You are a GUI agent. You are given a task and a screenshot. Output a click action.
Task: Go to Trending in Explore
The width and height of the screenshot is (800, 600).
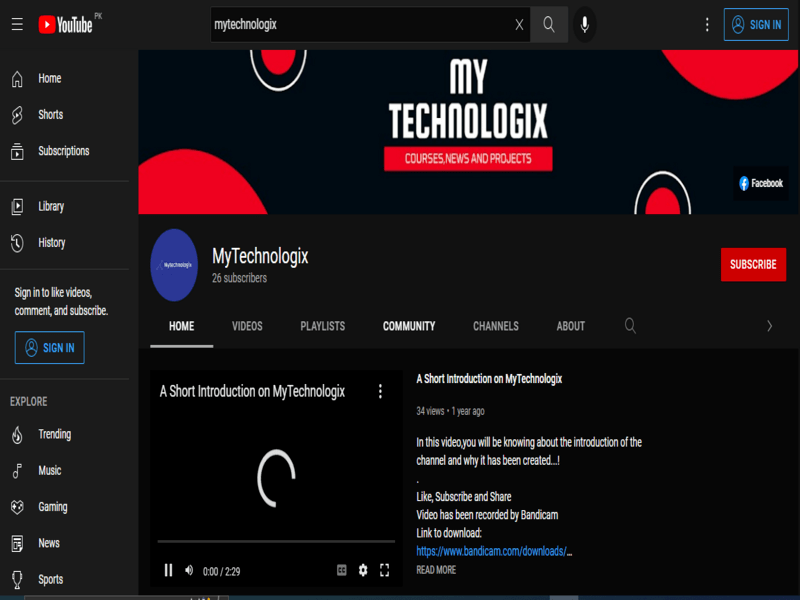pyautogui.click(x=54, y=434)
